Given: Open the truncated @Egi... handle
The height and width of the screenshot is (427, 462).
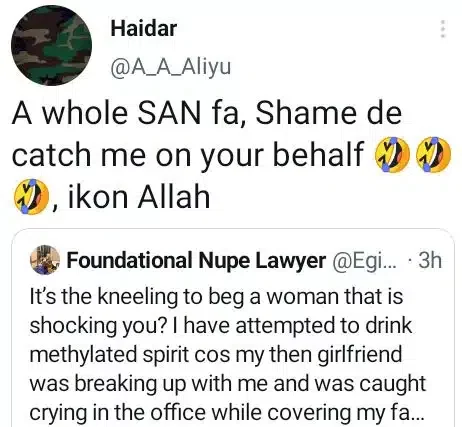Looking at the screenshot, I should point(363,261).
